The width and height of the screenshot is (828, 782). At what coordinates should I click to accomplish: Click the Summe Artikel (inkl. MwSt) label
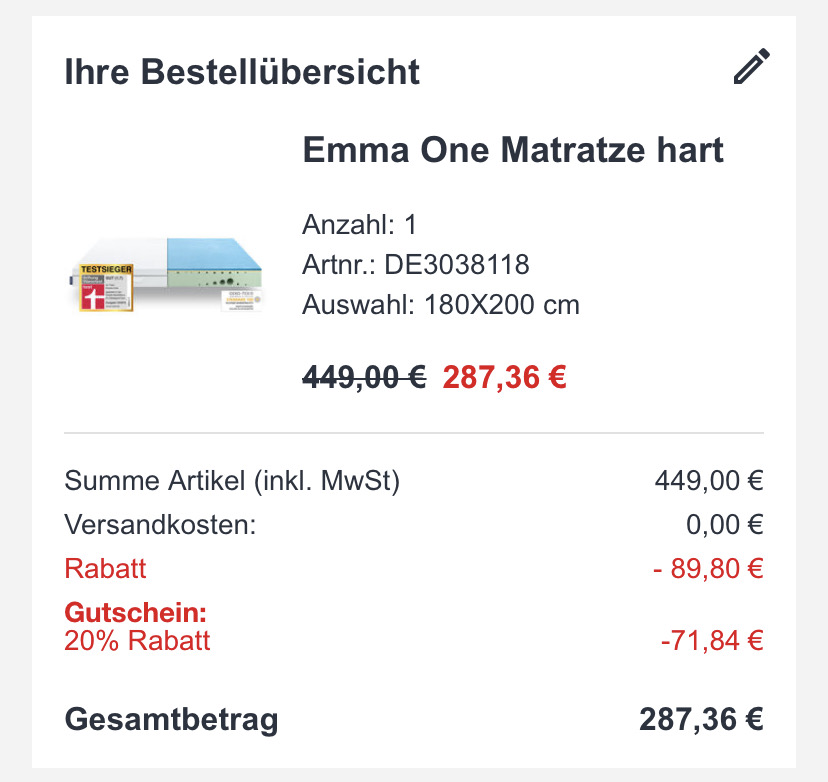[232, 481]
